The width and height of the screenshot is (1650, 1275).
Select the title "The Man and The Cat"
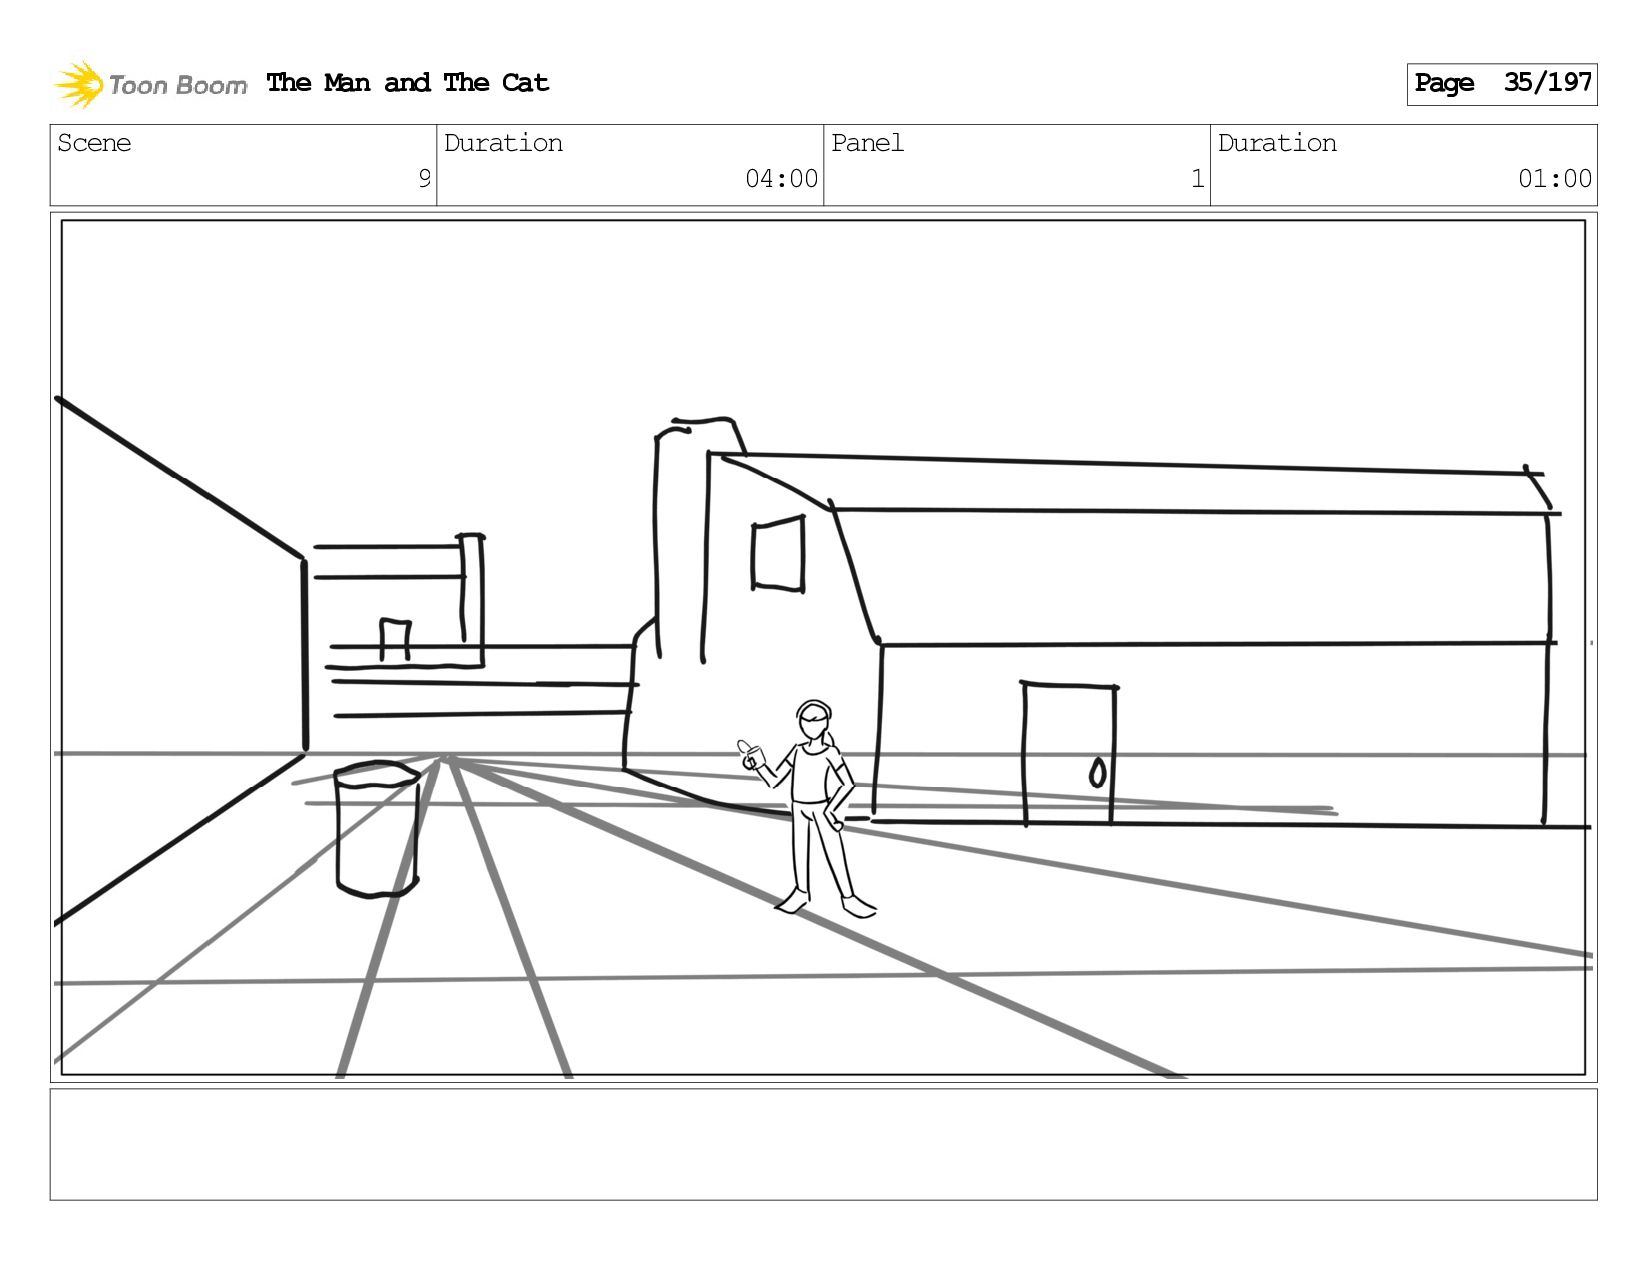(x=407, y=83)
